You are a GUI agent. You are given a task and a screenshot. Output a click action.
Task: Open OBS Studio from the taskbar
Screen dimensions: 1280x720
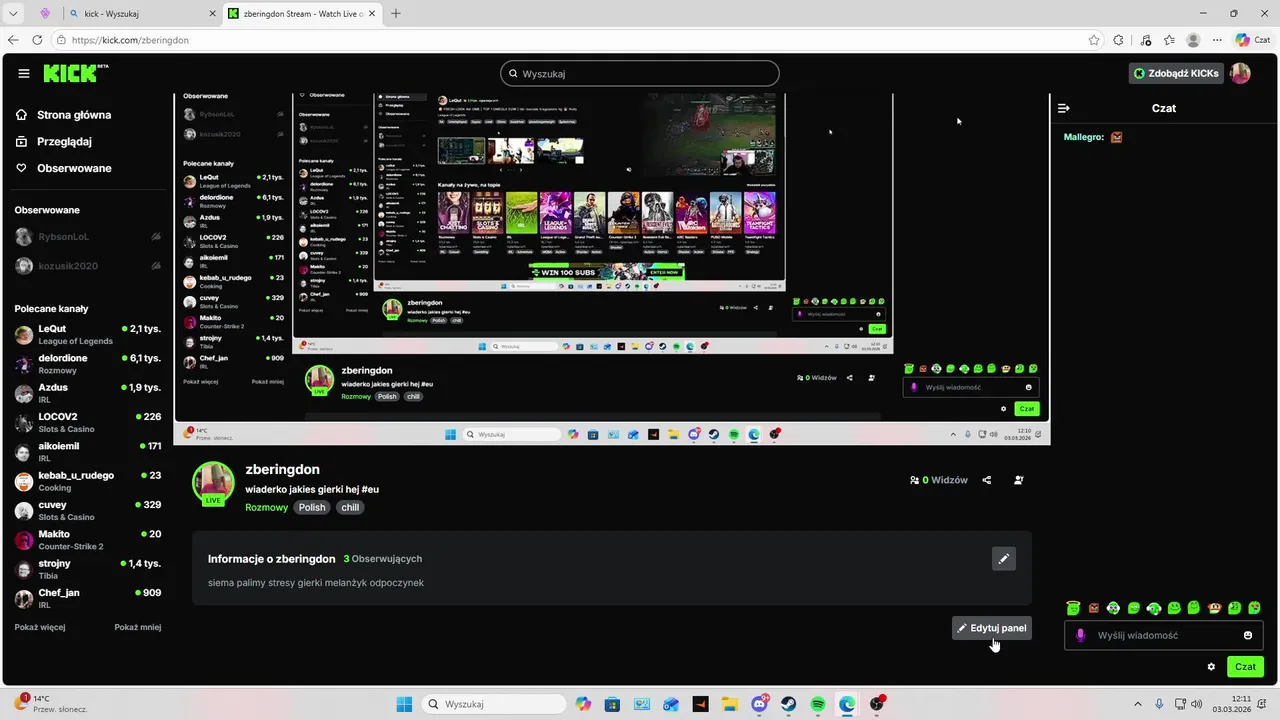click(x=877, y=704)
